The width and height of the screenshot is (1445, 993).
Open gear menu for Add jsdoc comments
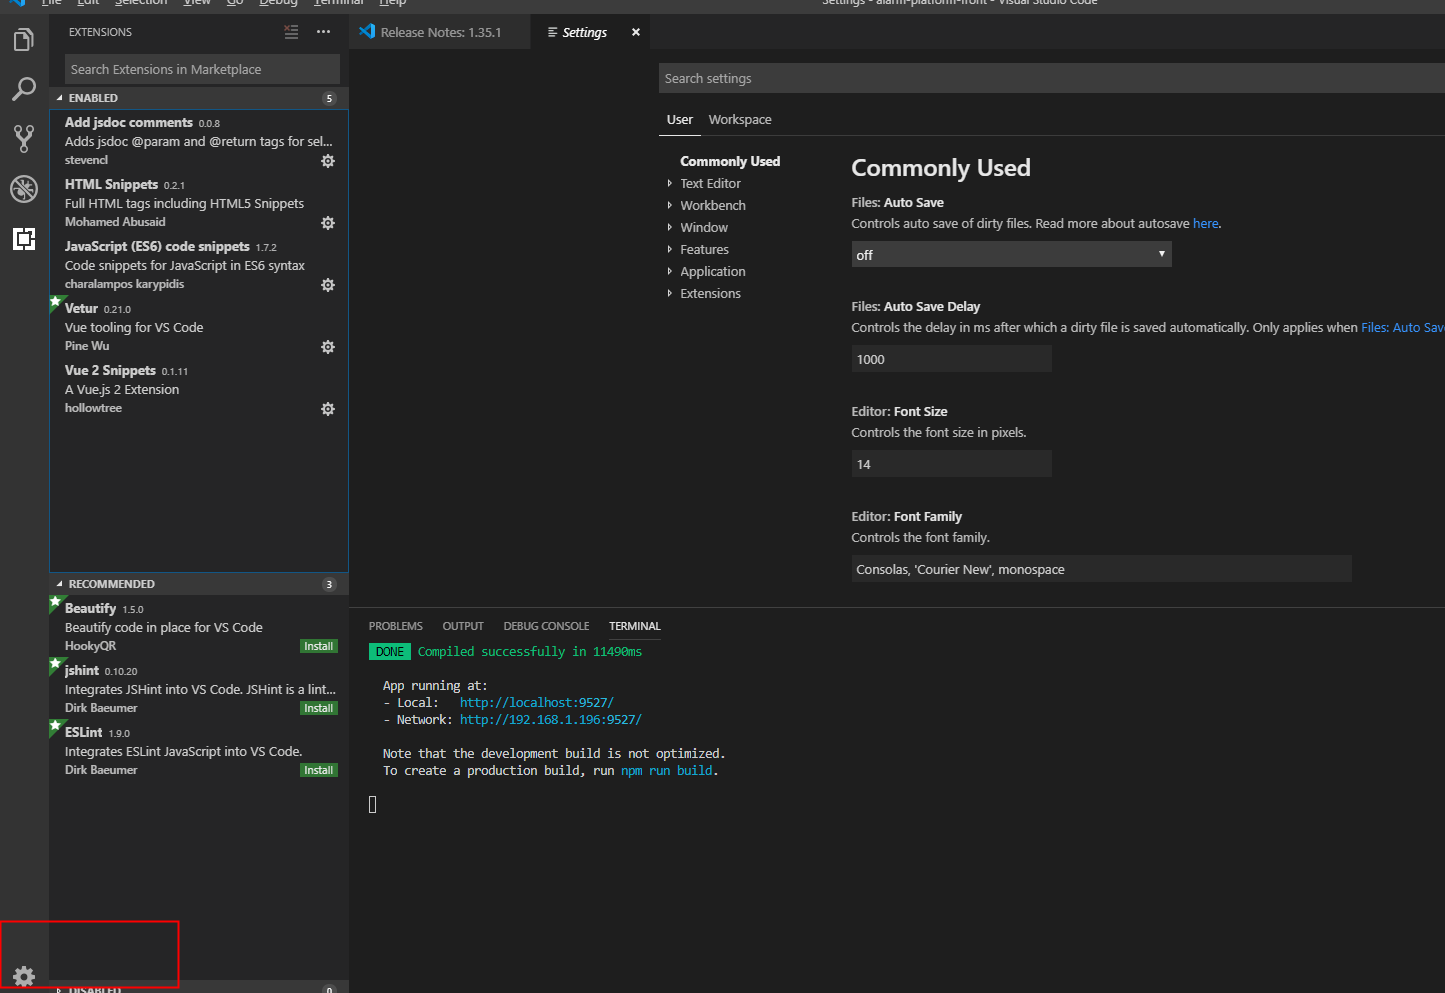328,161
